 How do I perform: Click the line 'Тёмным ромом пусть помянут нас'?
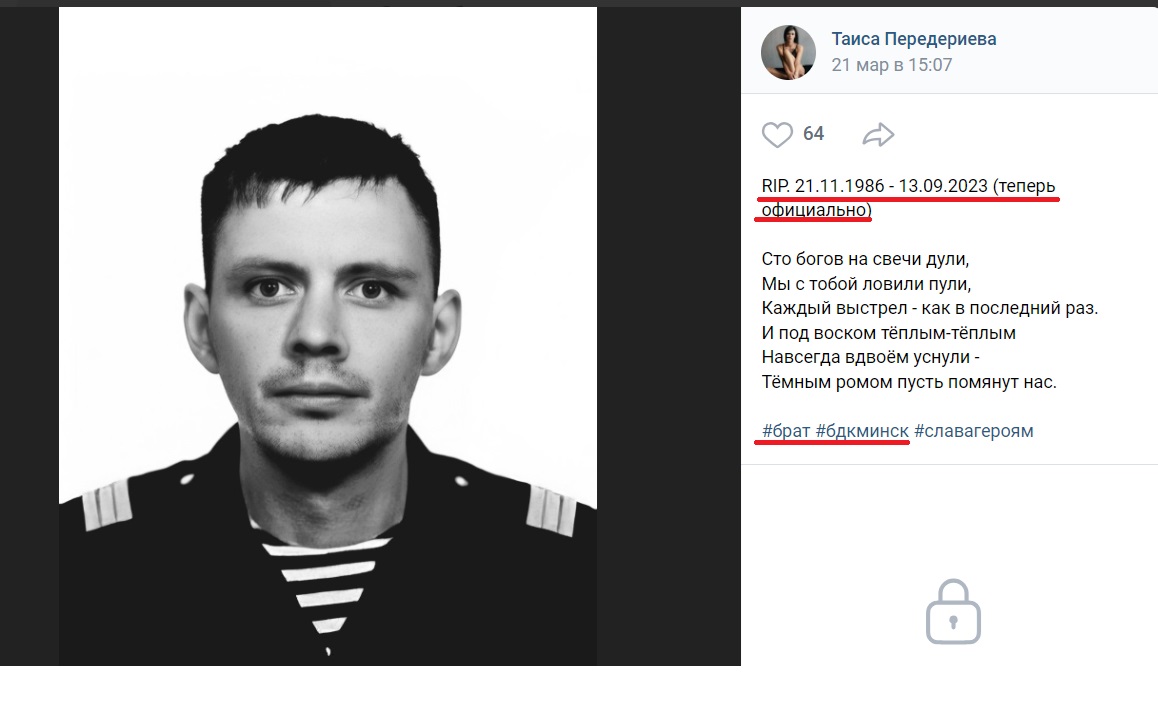point(908,382)
